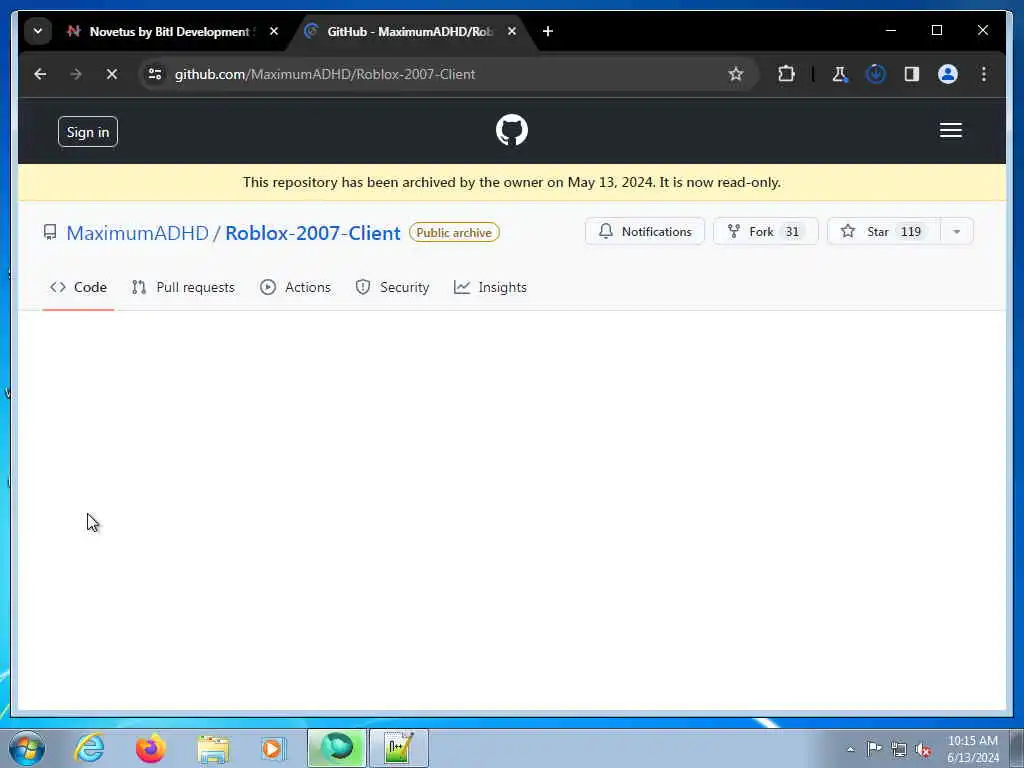Bookmark this page with the star icon
Image resolution: width=1024 pixels, height=768 pixels.
click(735, 74)
